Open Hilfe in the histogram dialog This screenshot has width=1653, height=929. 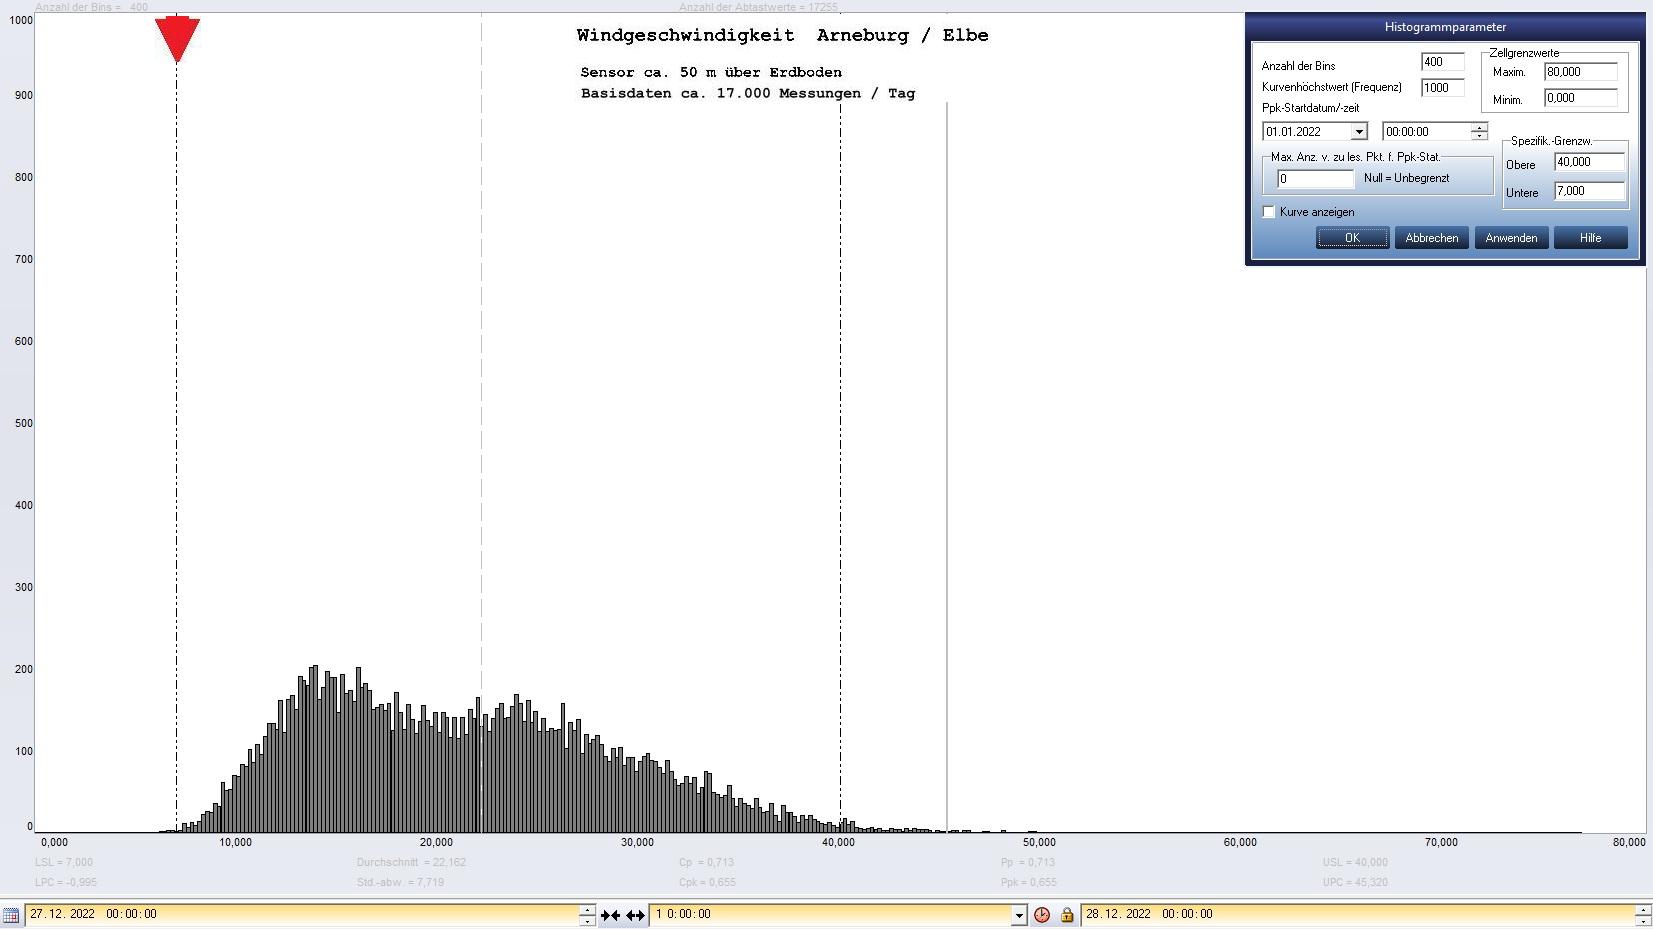[1590, 238]
